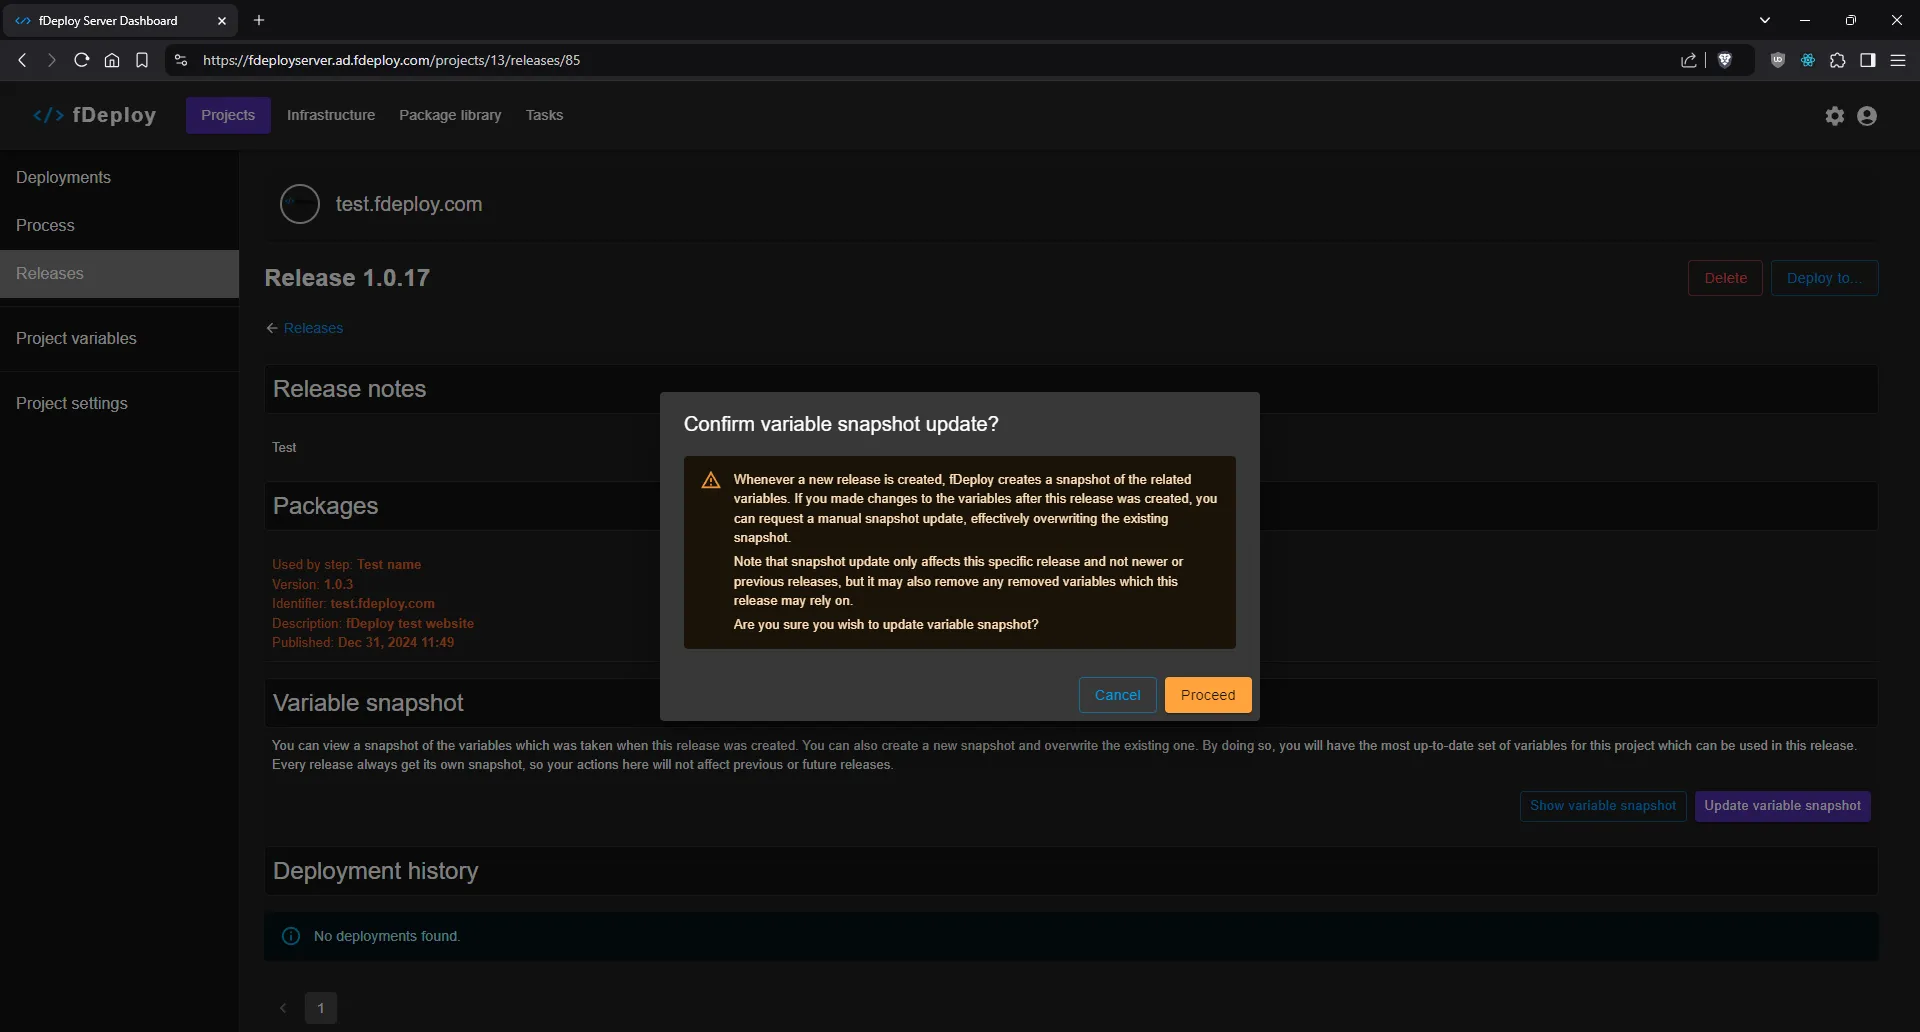Toggle the browser sidebar panel icon
1920x1032 pixels.
pyautogui.click(x=1867, y=60)
